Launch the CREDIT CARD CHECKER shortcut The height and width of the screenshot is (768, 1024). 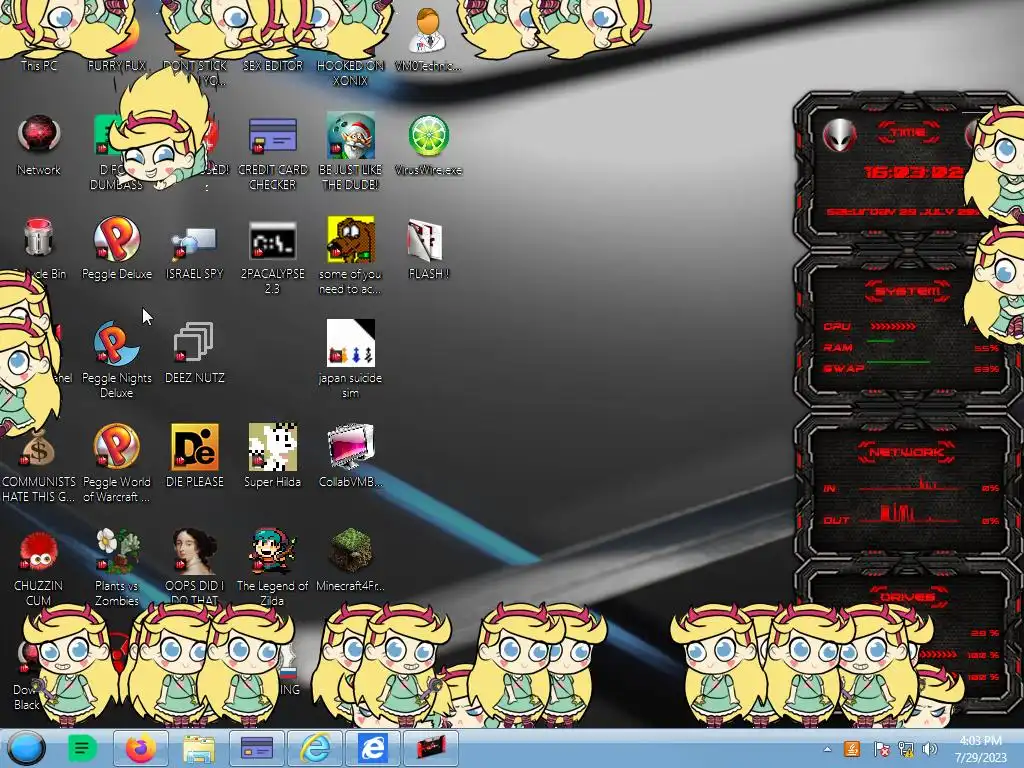click(272, 135)
